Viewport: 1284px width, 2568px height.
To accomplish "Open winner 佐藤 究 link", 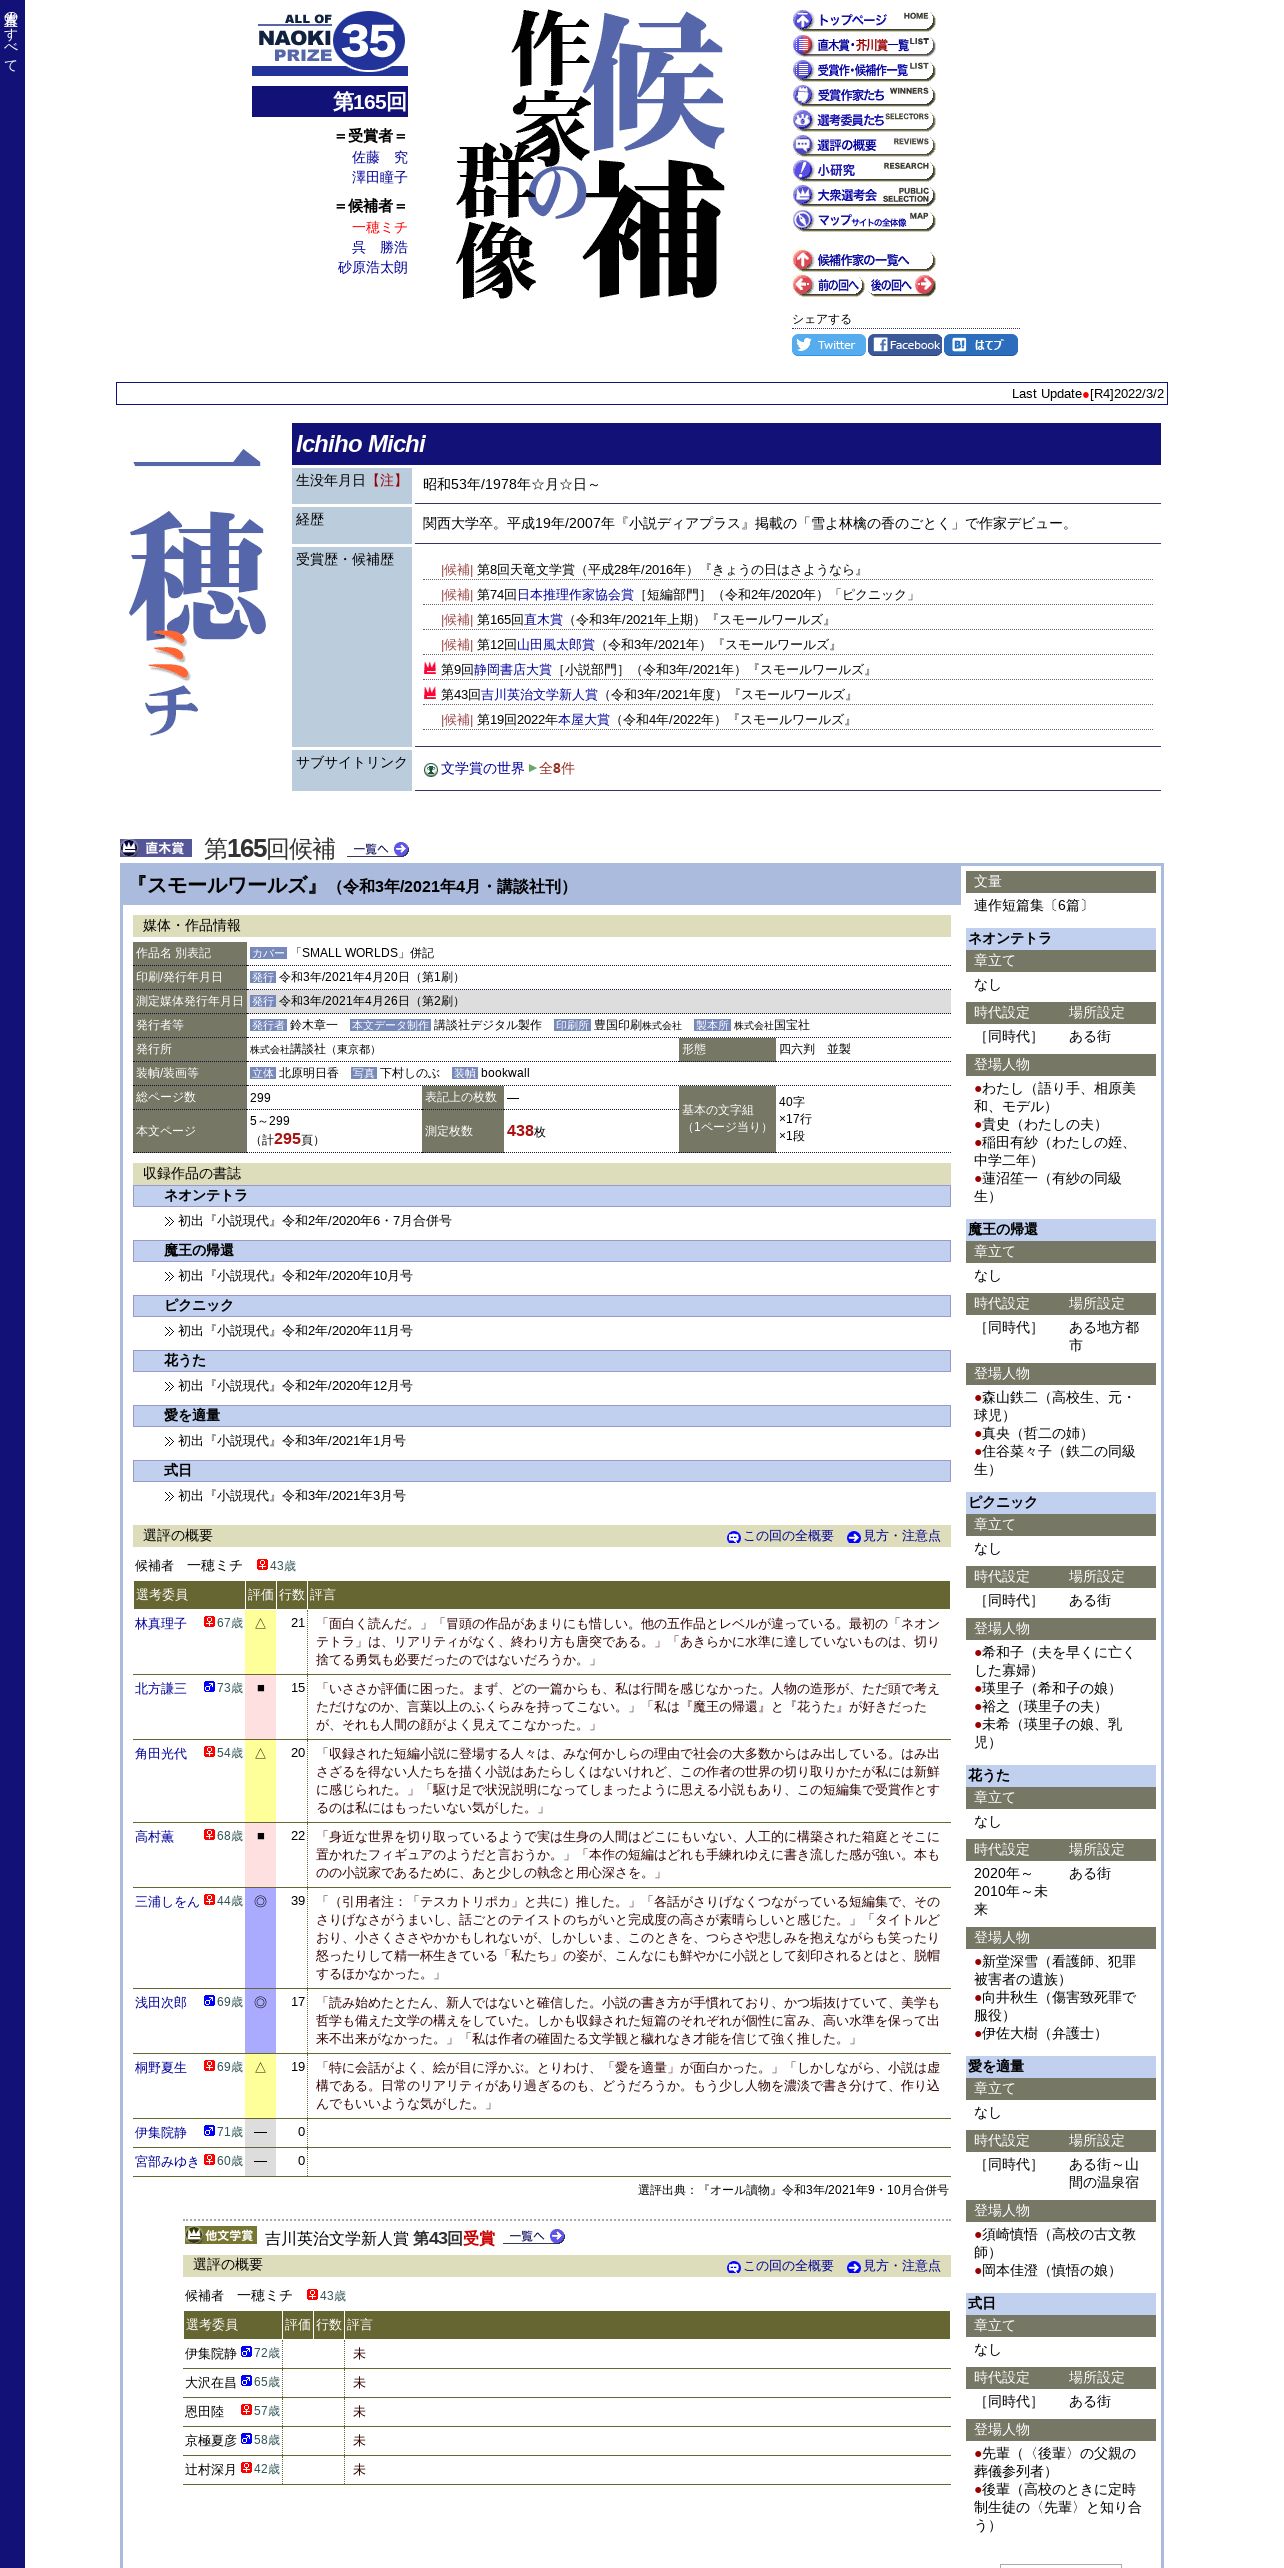I will [x=379, y=157].
